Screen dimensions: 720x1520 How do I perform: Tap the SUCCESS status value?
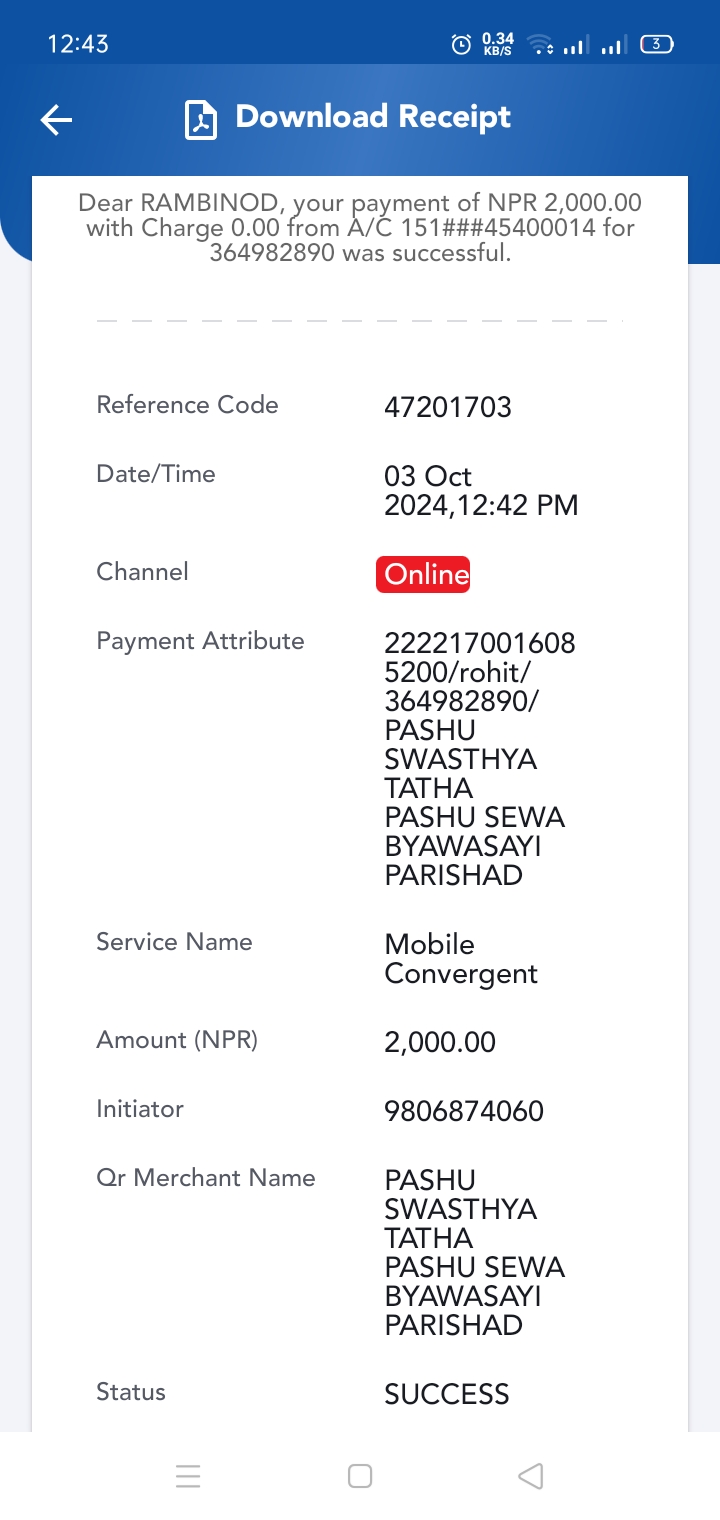[447, 1394]
